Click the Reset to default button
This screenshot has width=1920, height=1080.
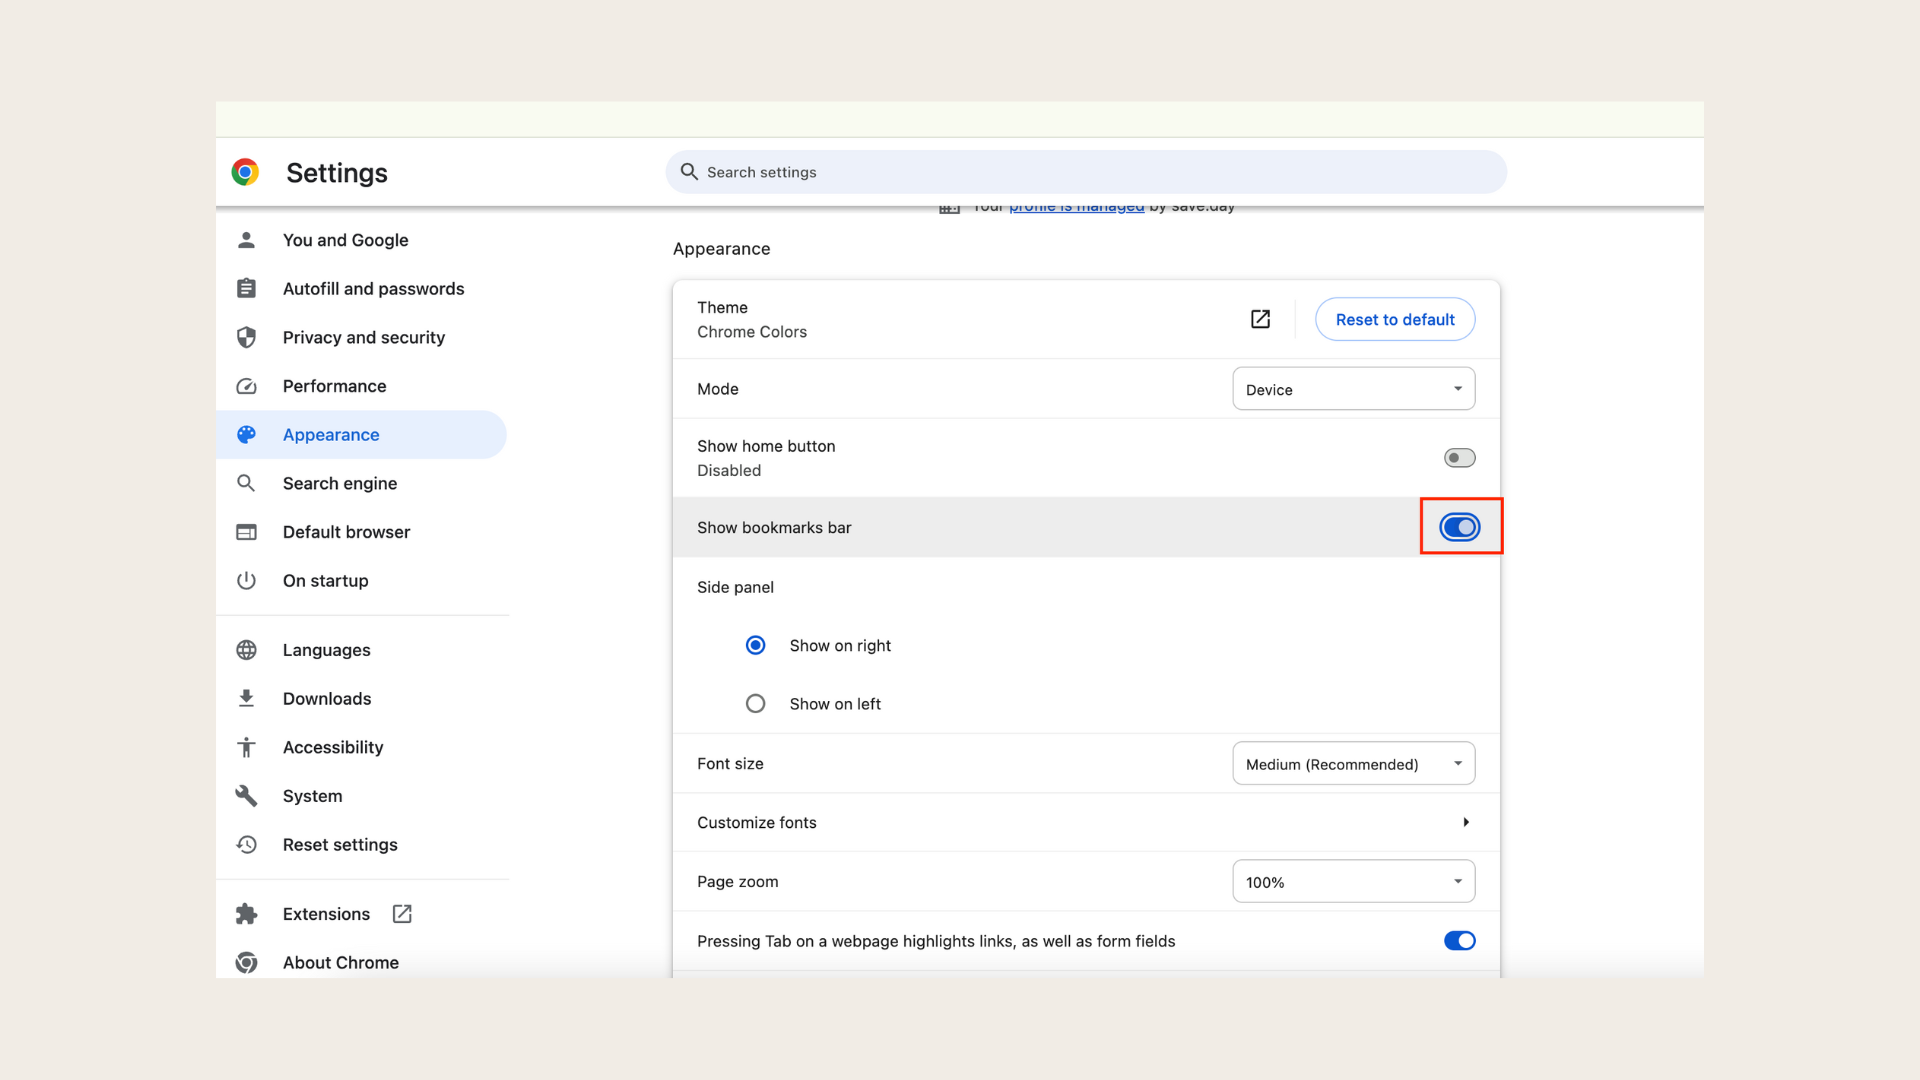1394,319
